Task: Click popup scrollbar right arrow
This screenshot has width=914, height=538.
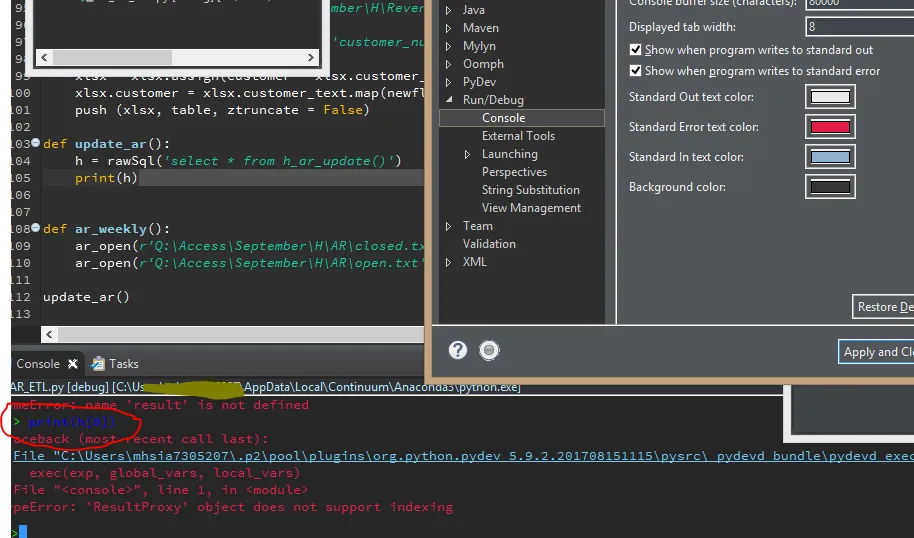Action: (310, 57)
